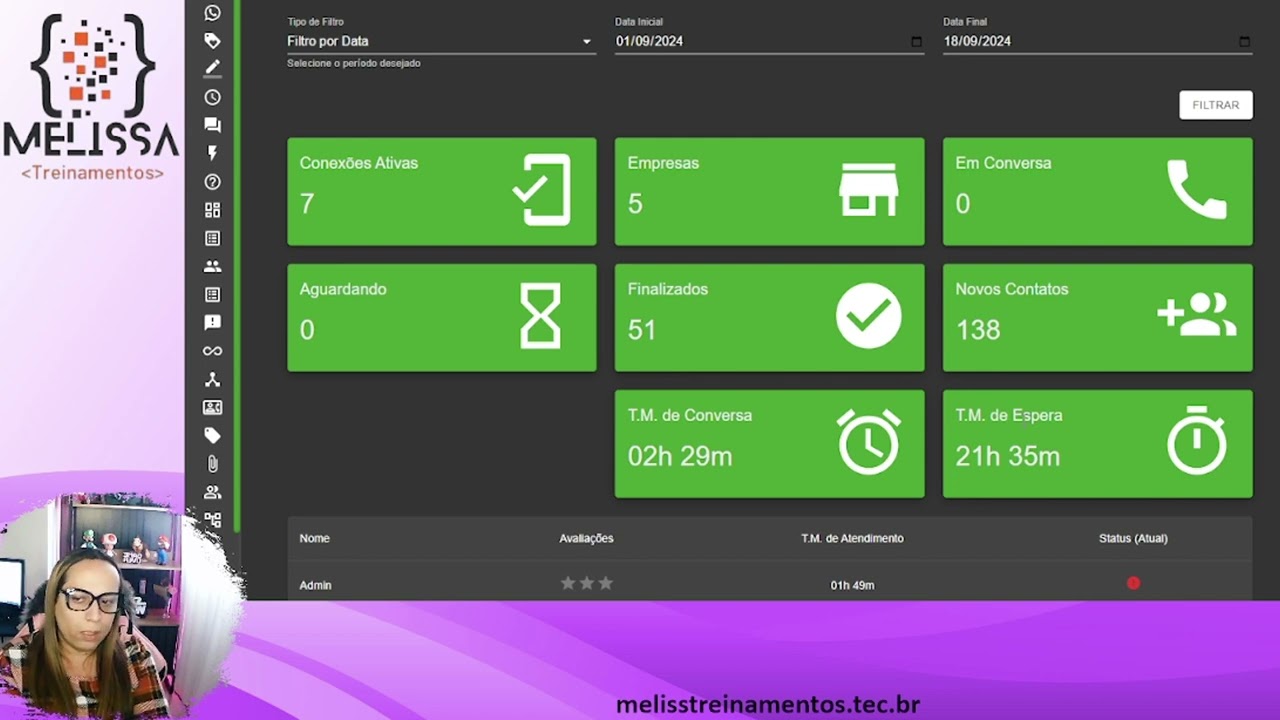Image resolution: width=1280 pixels, height=720 pixels.
Task: Click the 01h 49m value in Admin row
Action: pos(852,585)
